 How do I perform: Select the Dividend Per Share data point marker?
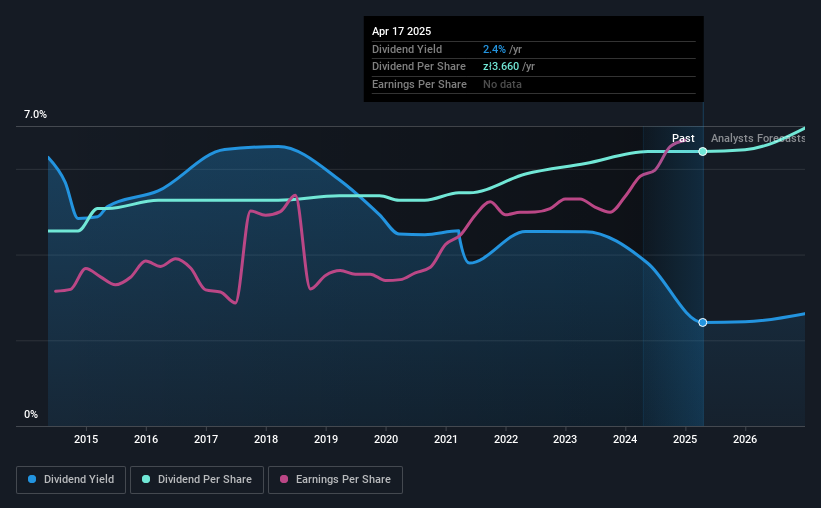(703, 151)
